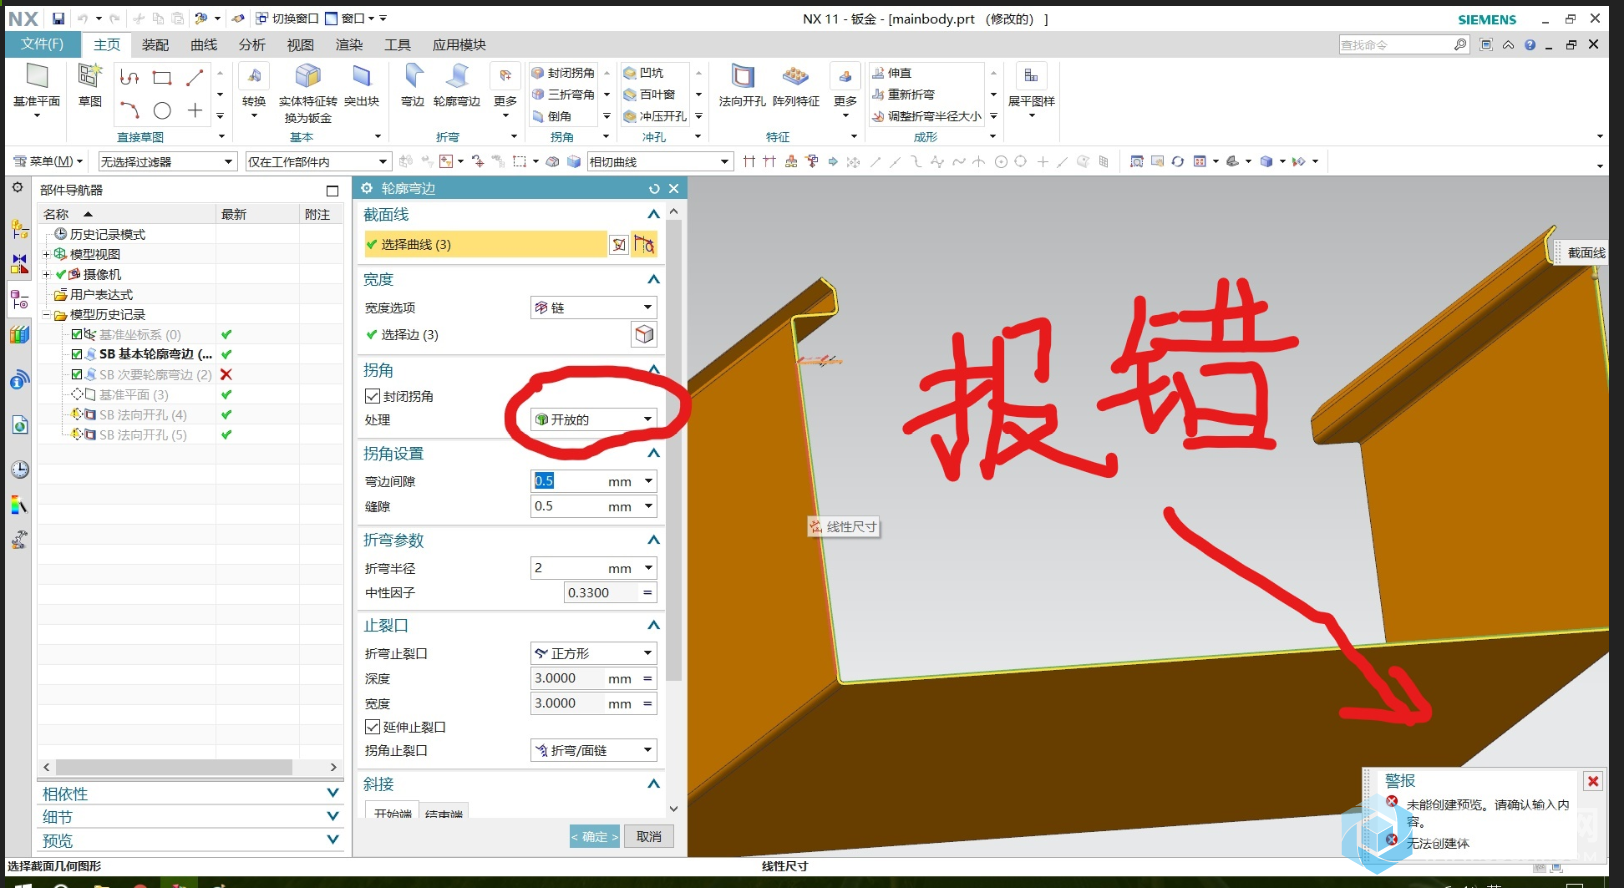Pick the line sketch tool
1624x888 pixels.
(195, 77)
